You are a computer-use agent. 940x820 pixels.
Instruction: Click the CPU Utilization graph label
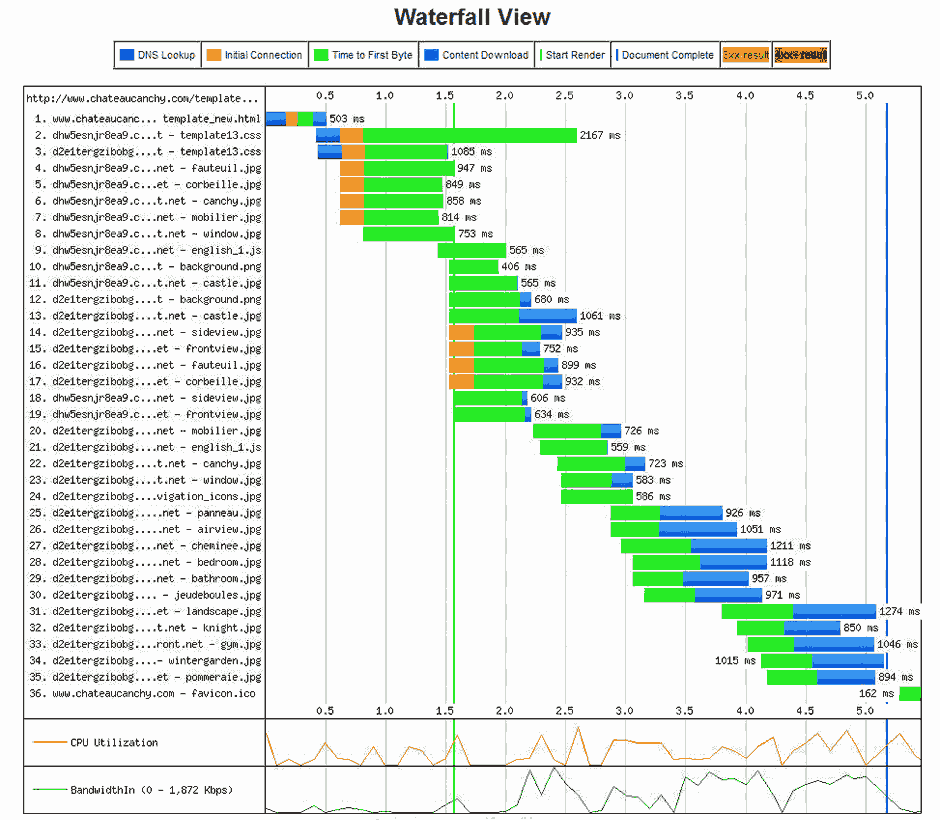coord(113,742)
